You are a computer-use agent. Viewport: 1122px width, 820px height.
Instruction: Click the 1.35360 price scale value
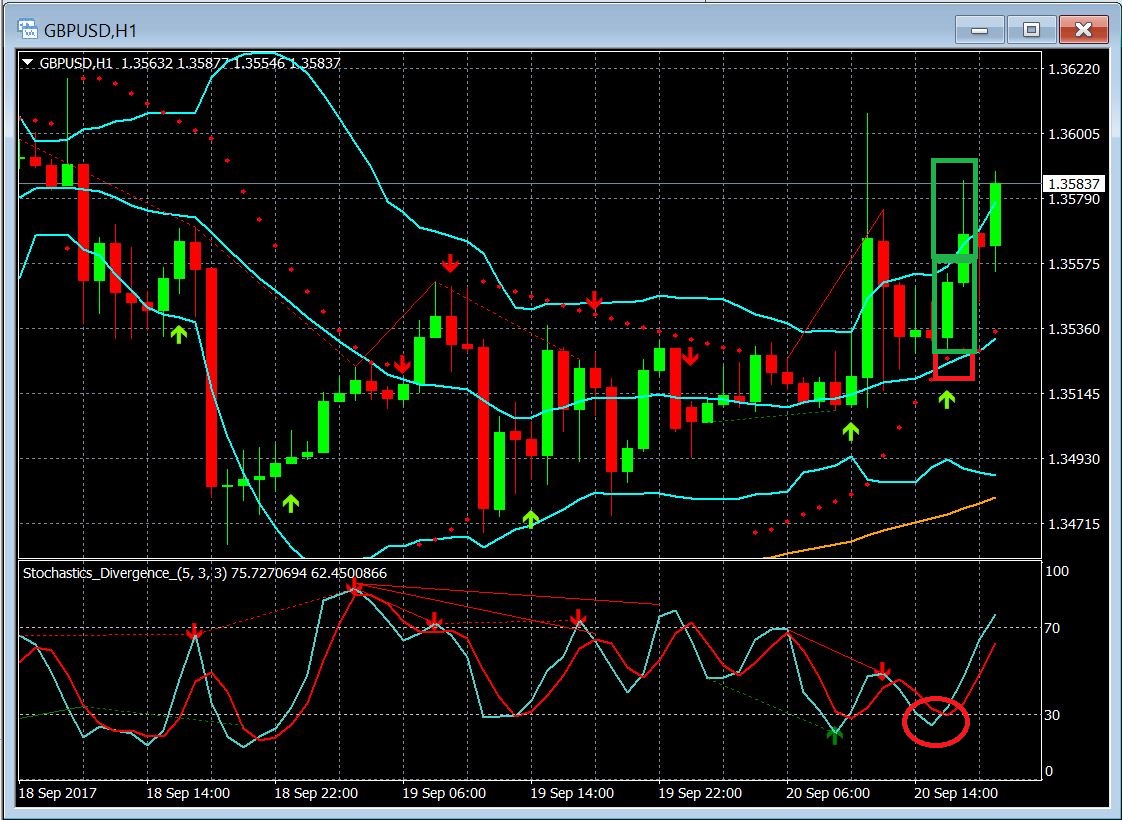click(1073, 329)
